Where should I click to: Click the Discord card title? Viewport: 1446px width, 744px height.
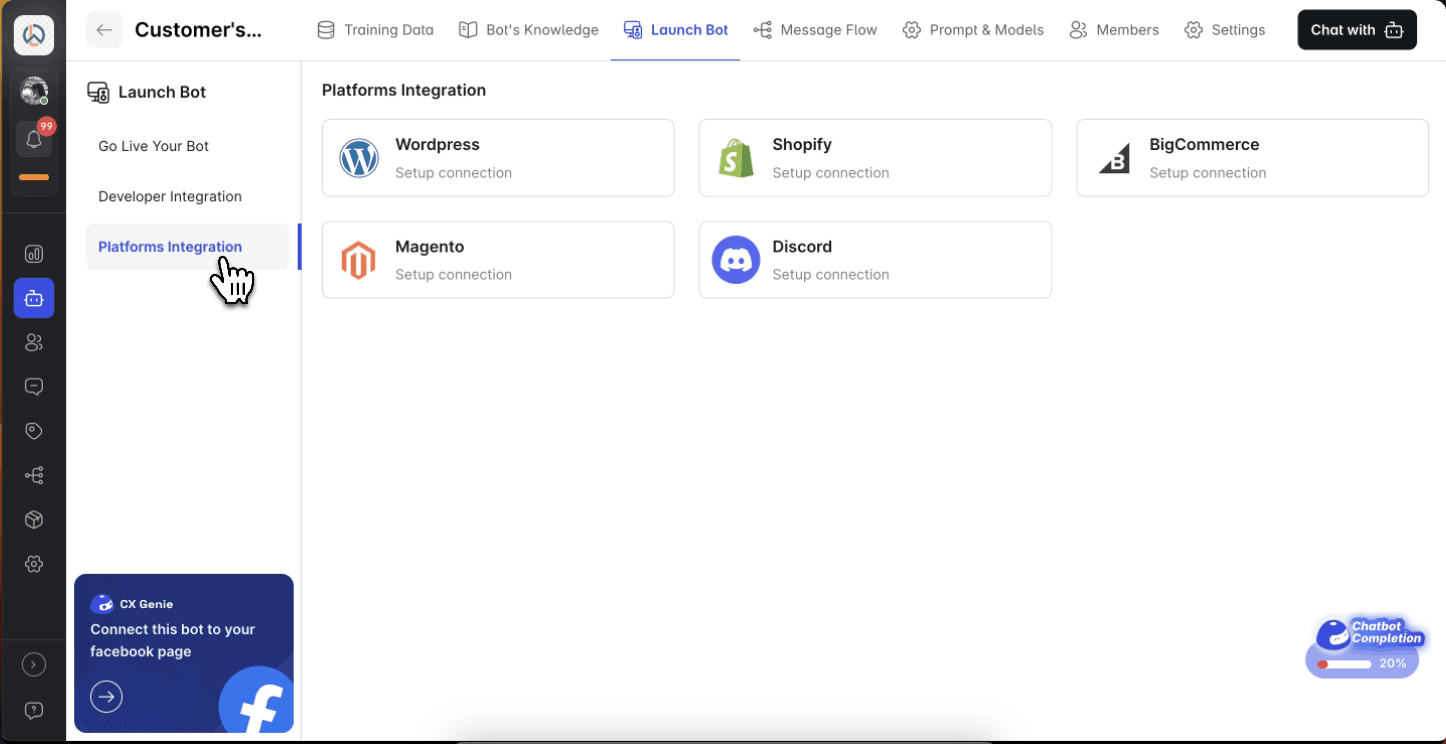[802, 247]
